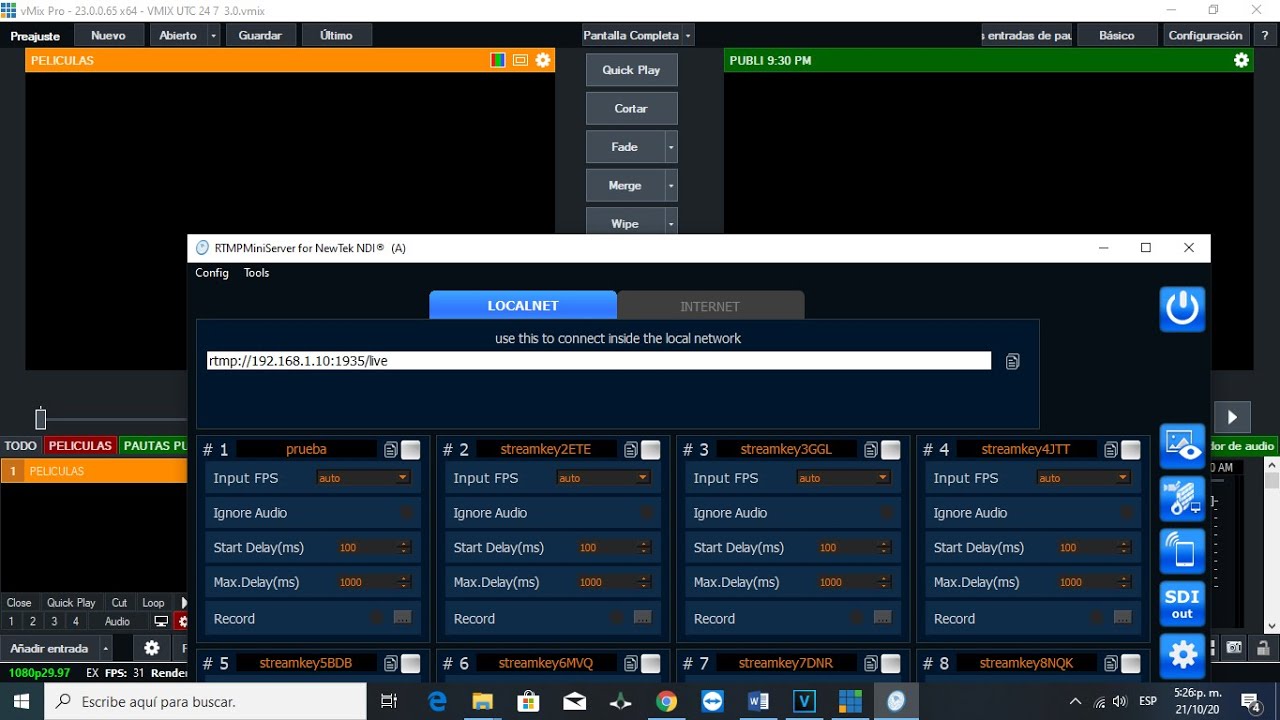Copy streamkey3GGL with its copy icon
The width and height of the screenshot is (1280, 720).
tap(870, 450)
